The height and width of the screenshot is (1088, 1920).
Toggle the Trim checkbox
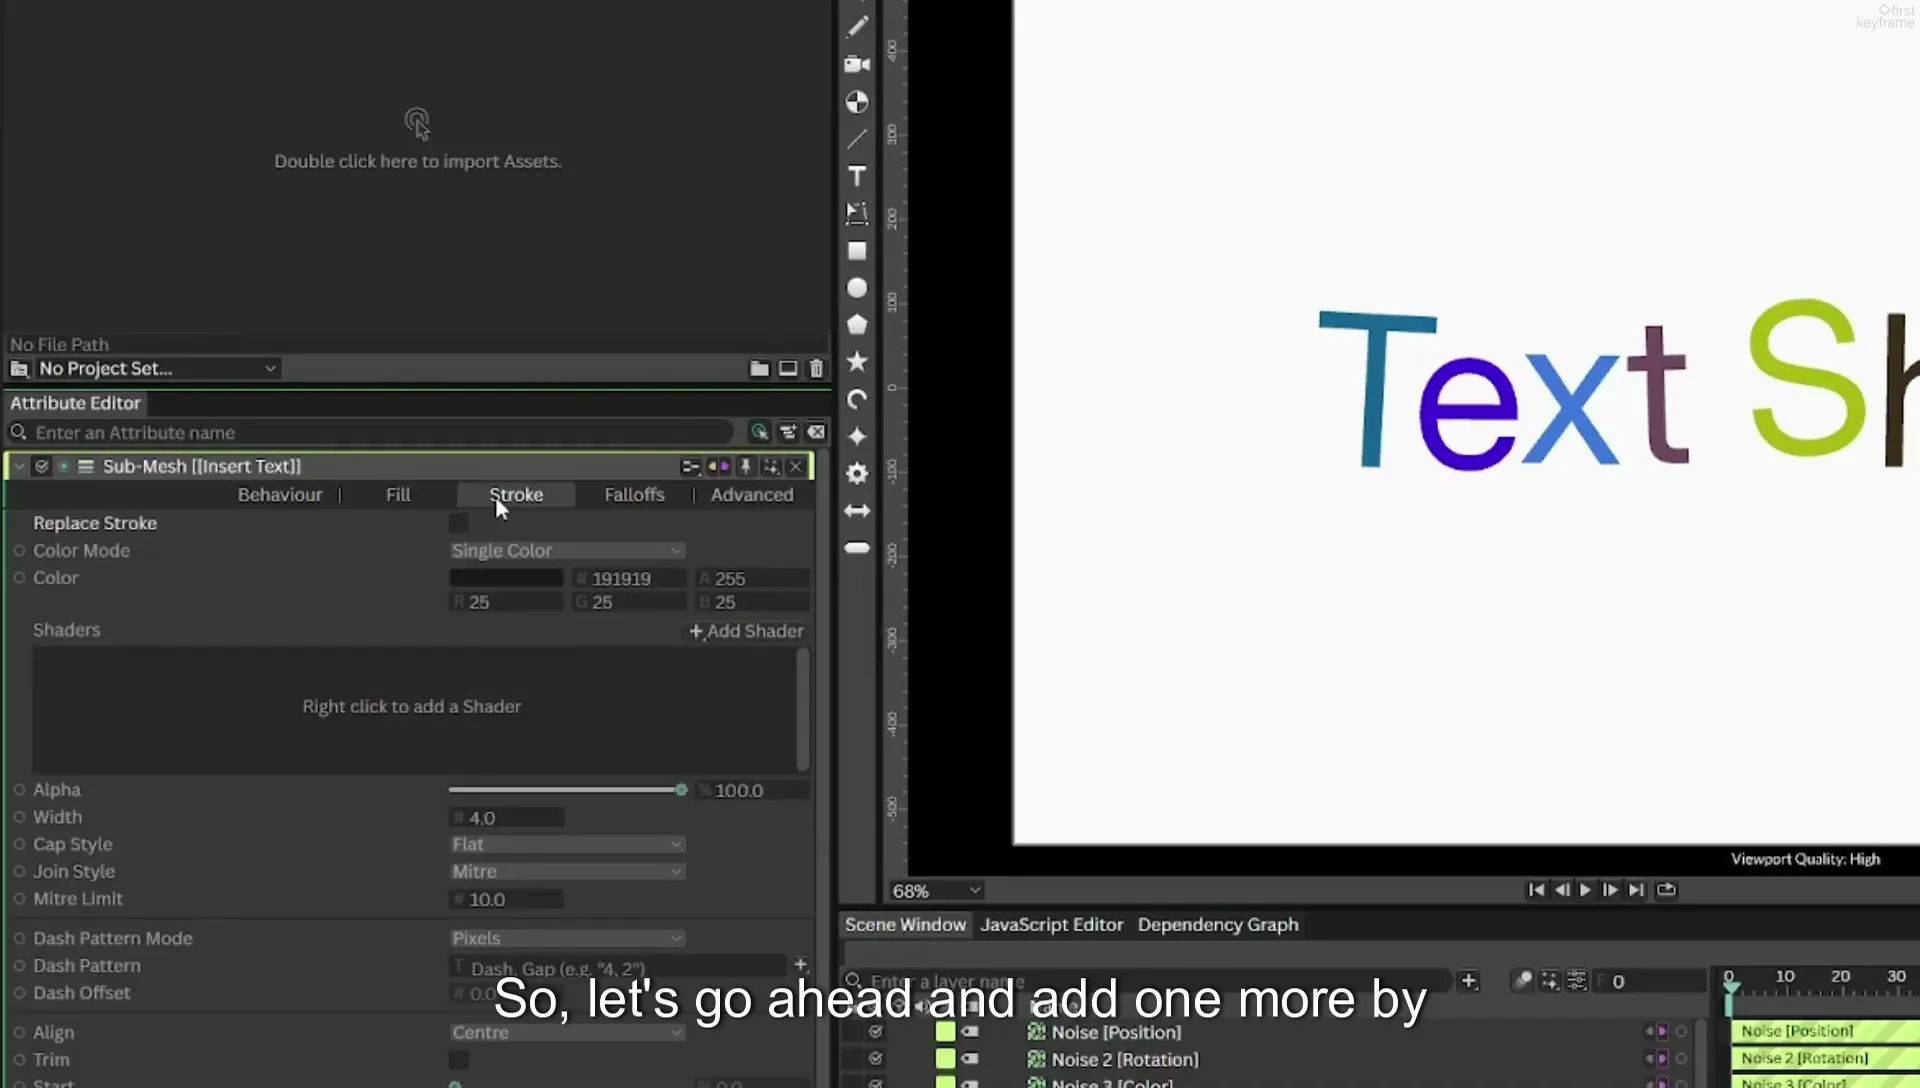[459, 1060]
